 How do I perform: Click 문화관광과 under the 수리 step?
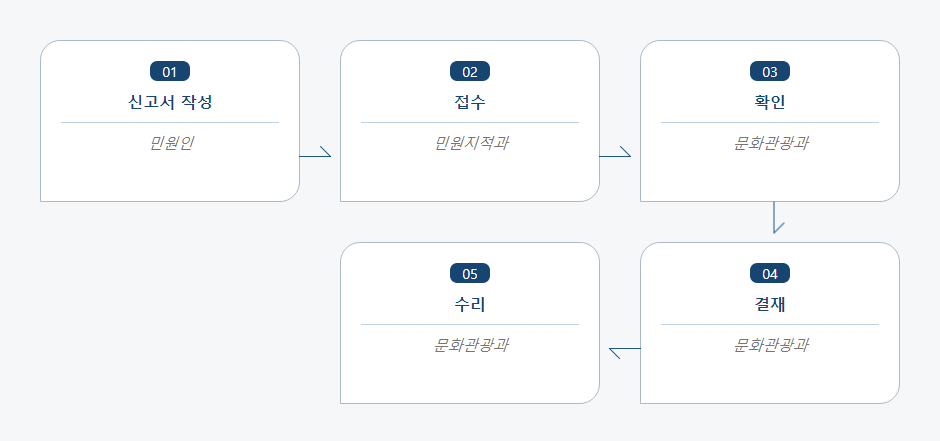tap(471, 345)
